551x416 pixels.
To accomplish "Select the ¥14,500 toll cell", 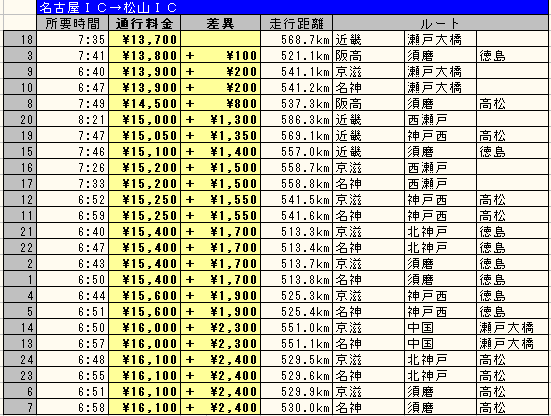I will 144,103.
